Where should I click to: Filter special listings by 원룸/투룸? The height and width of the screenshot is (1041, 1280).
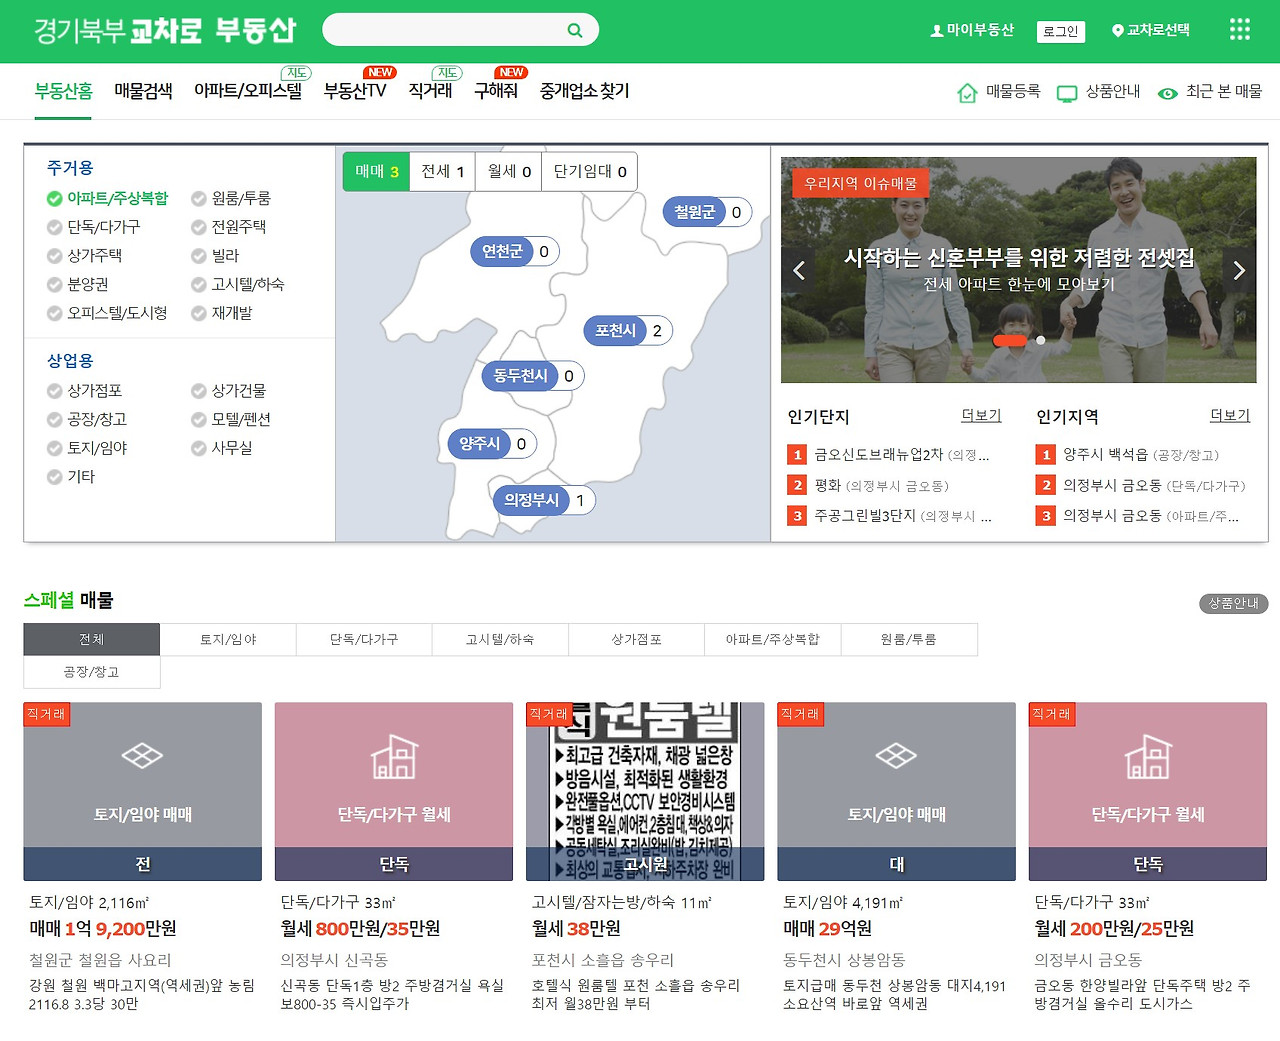909,640
